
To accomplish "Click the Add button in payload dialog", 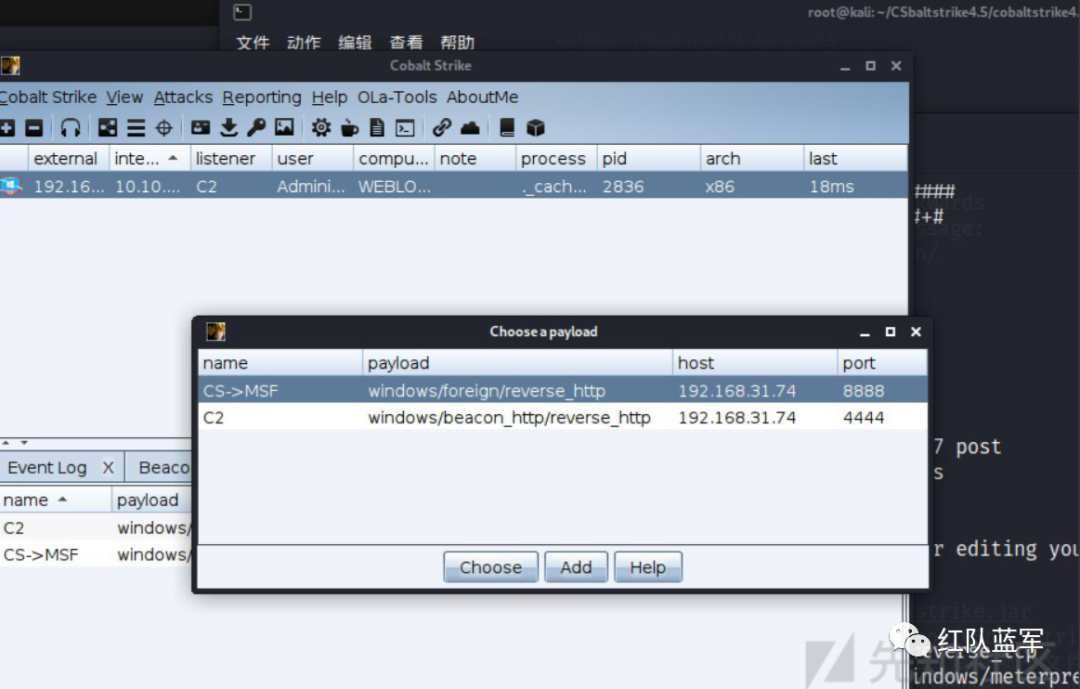I will coord(576,567).
